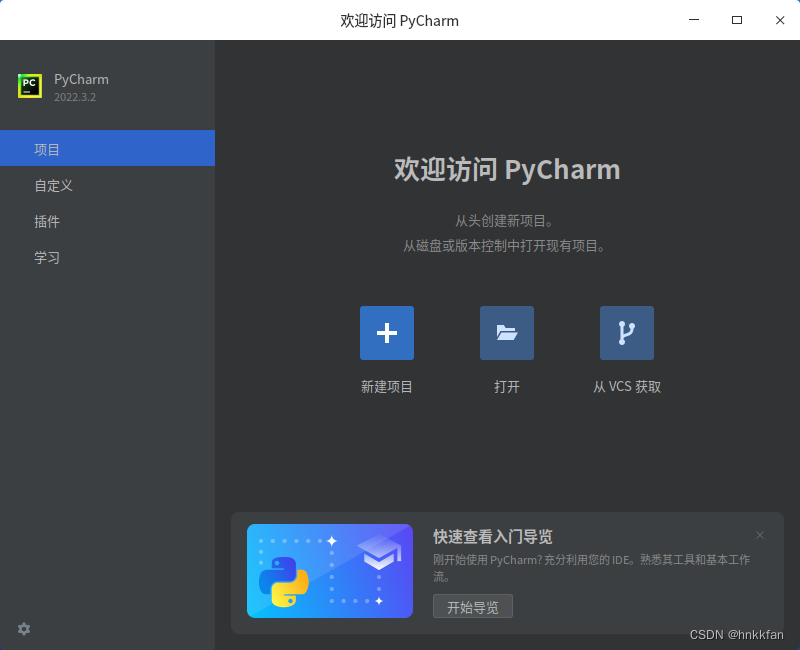
Task: Switch to the 插件 section
Action: click(x=107, y=221)
